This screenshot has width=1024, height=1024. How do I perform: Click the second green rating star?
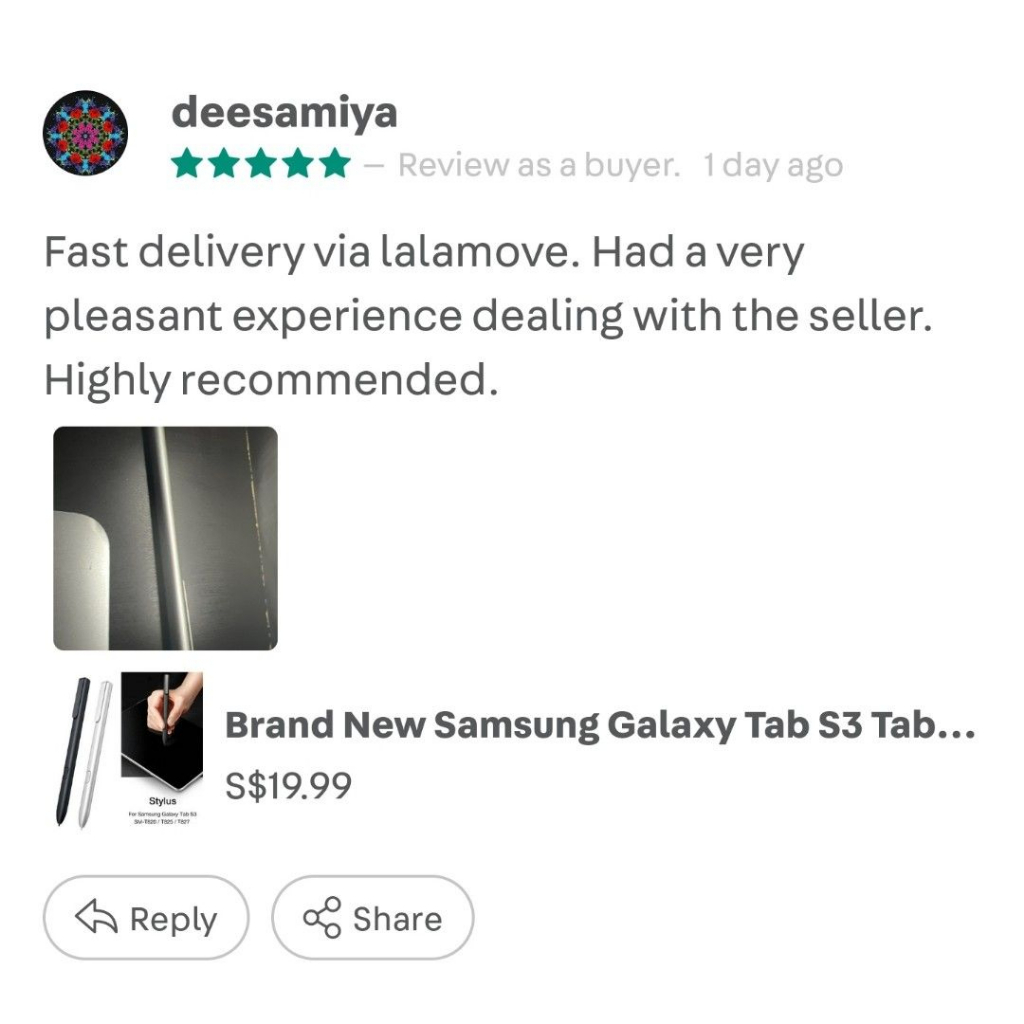[223, 164]
